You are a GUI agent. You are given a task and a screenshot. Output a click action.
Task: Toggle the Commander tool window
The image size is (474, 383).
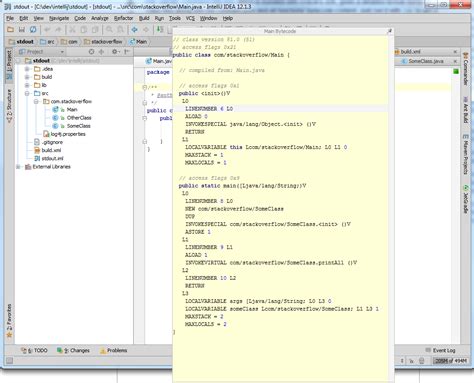click(465, 68)
